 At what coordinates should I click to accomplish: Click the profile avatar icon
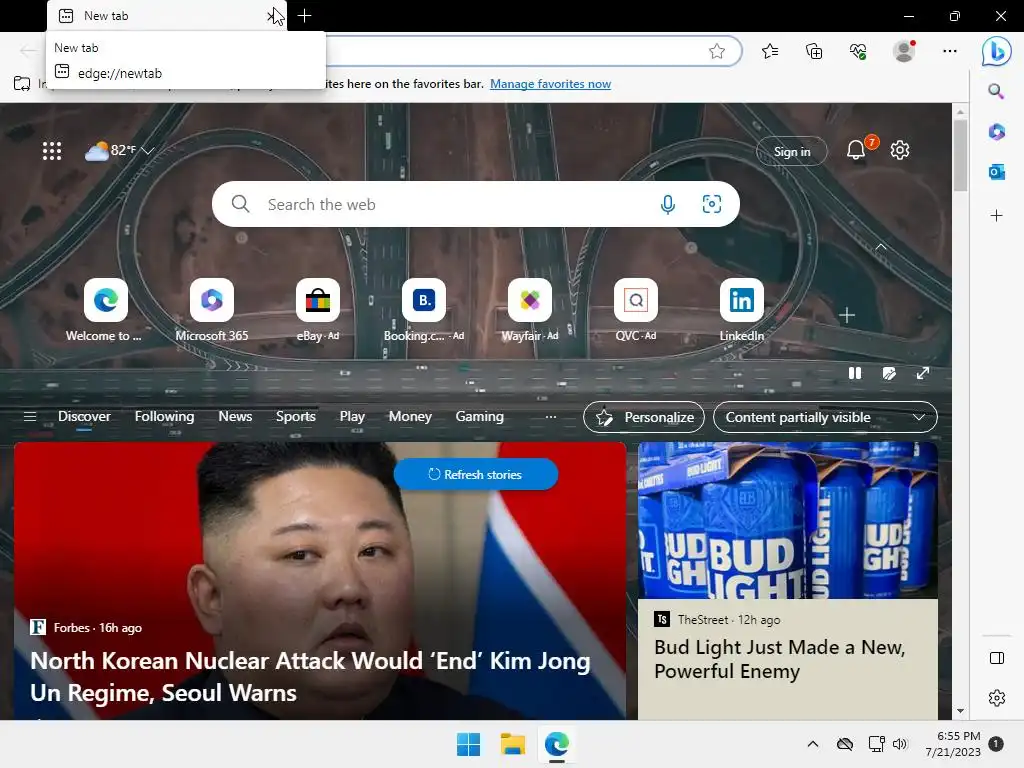(904, 51)
